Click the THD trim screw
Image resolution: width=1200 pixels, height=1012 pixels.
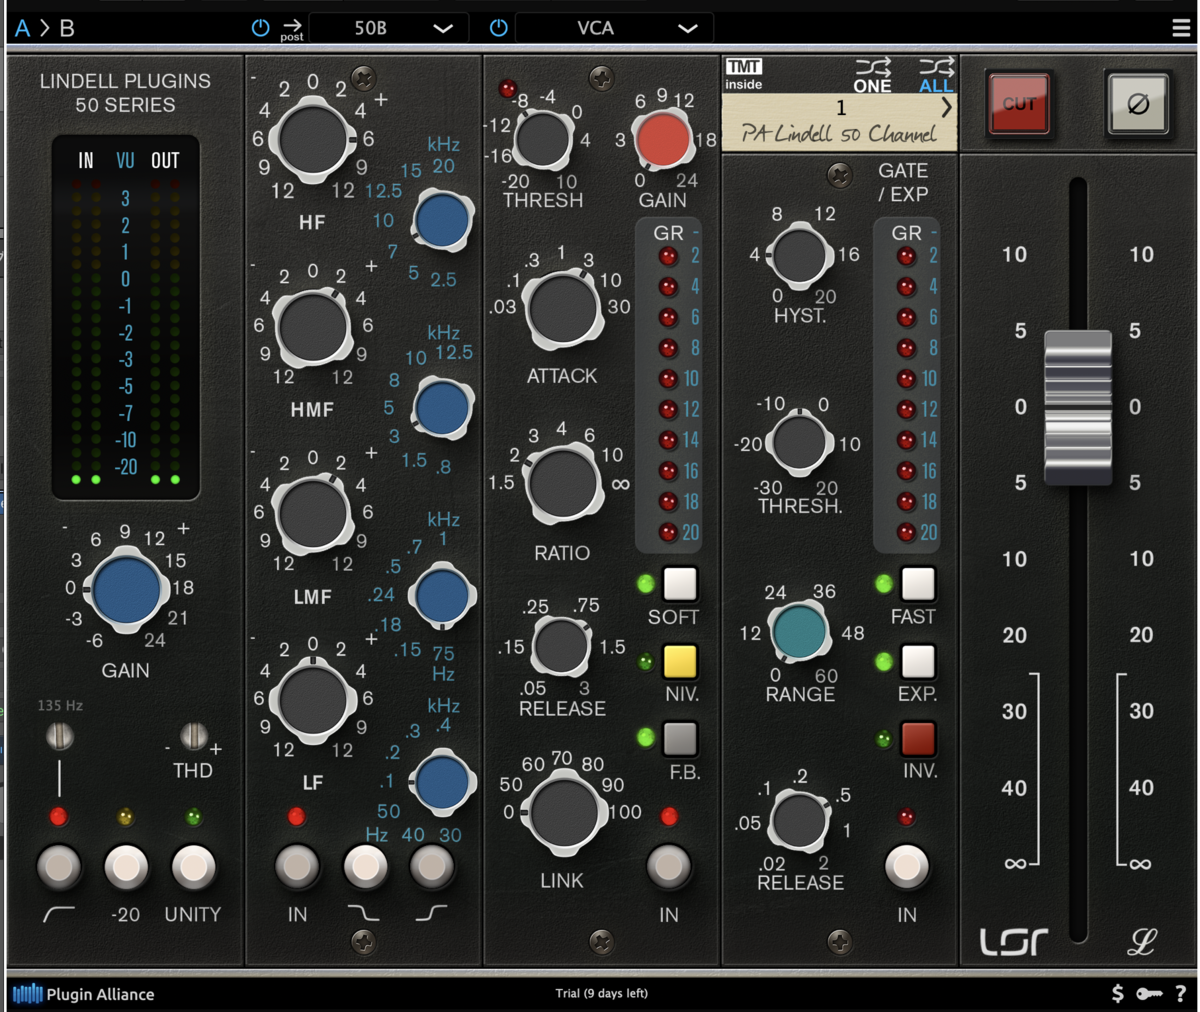coord(193,737)
